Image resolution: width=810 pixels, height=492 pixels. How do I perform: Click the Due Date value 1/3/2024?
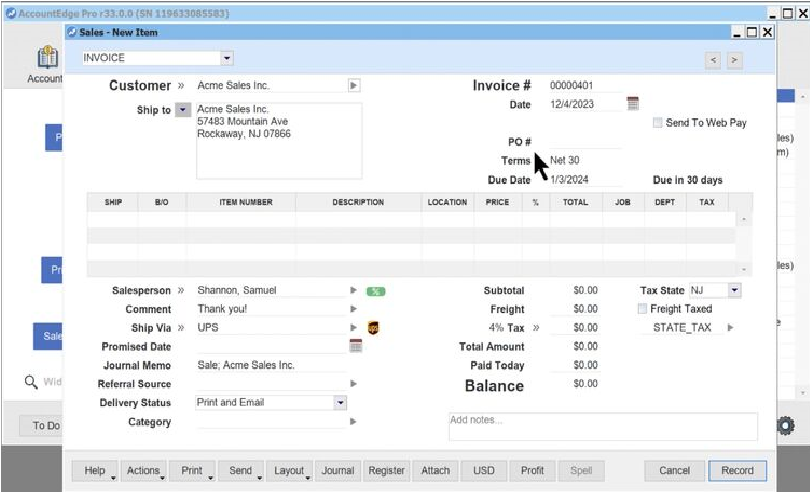[x=569, y=179]
